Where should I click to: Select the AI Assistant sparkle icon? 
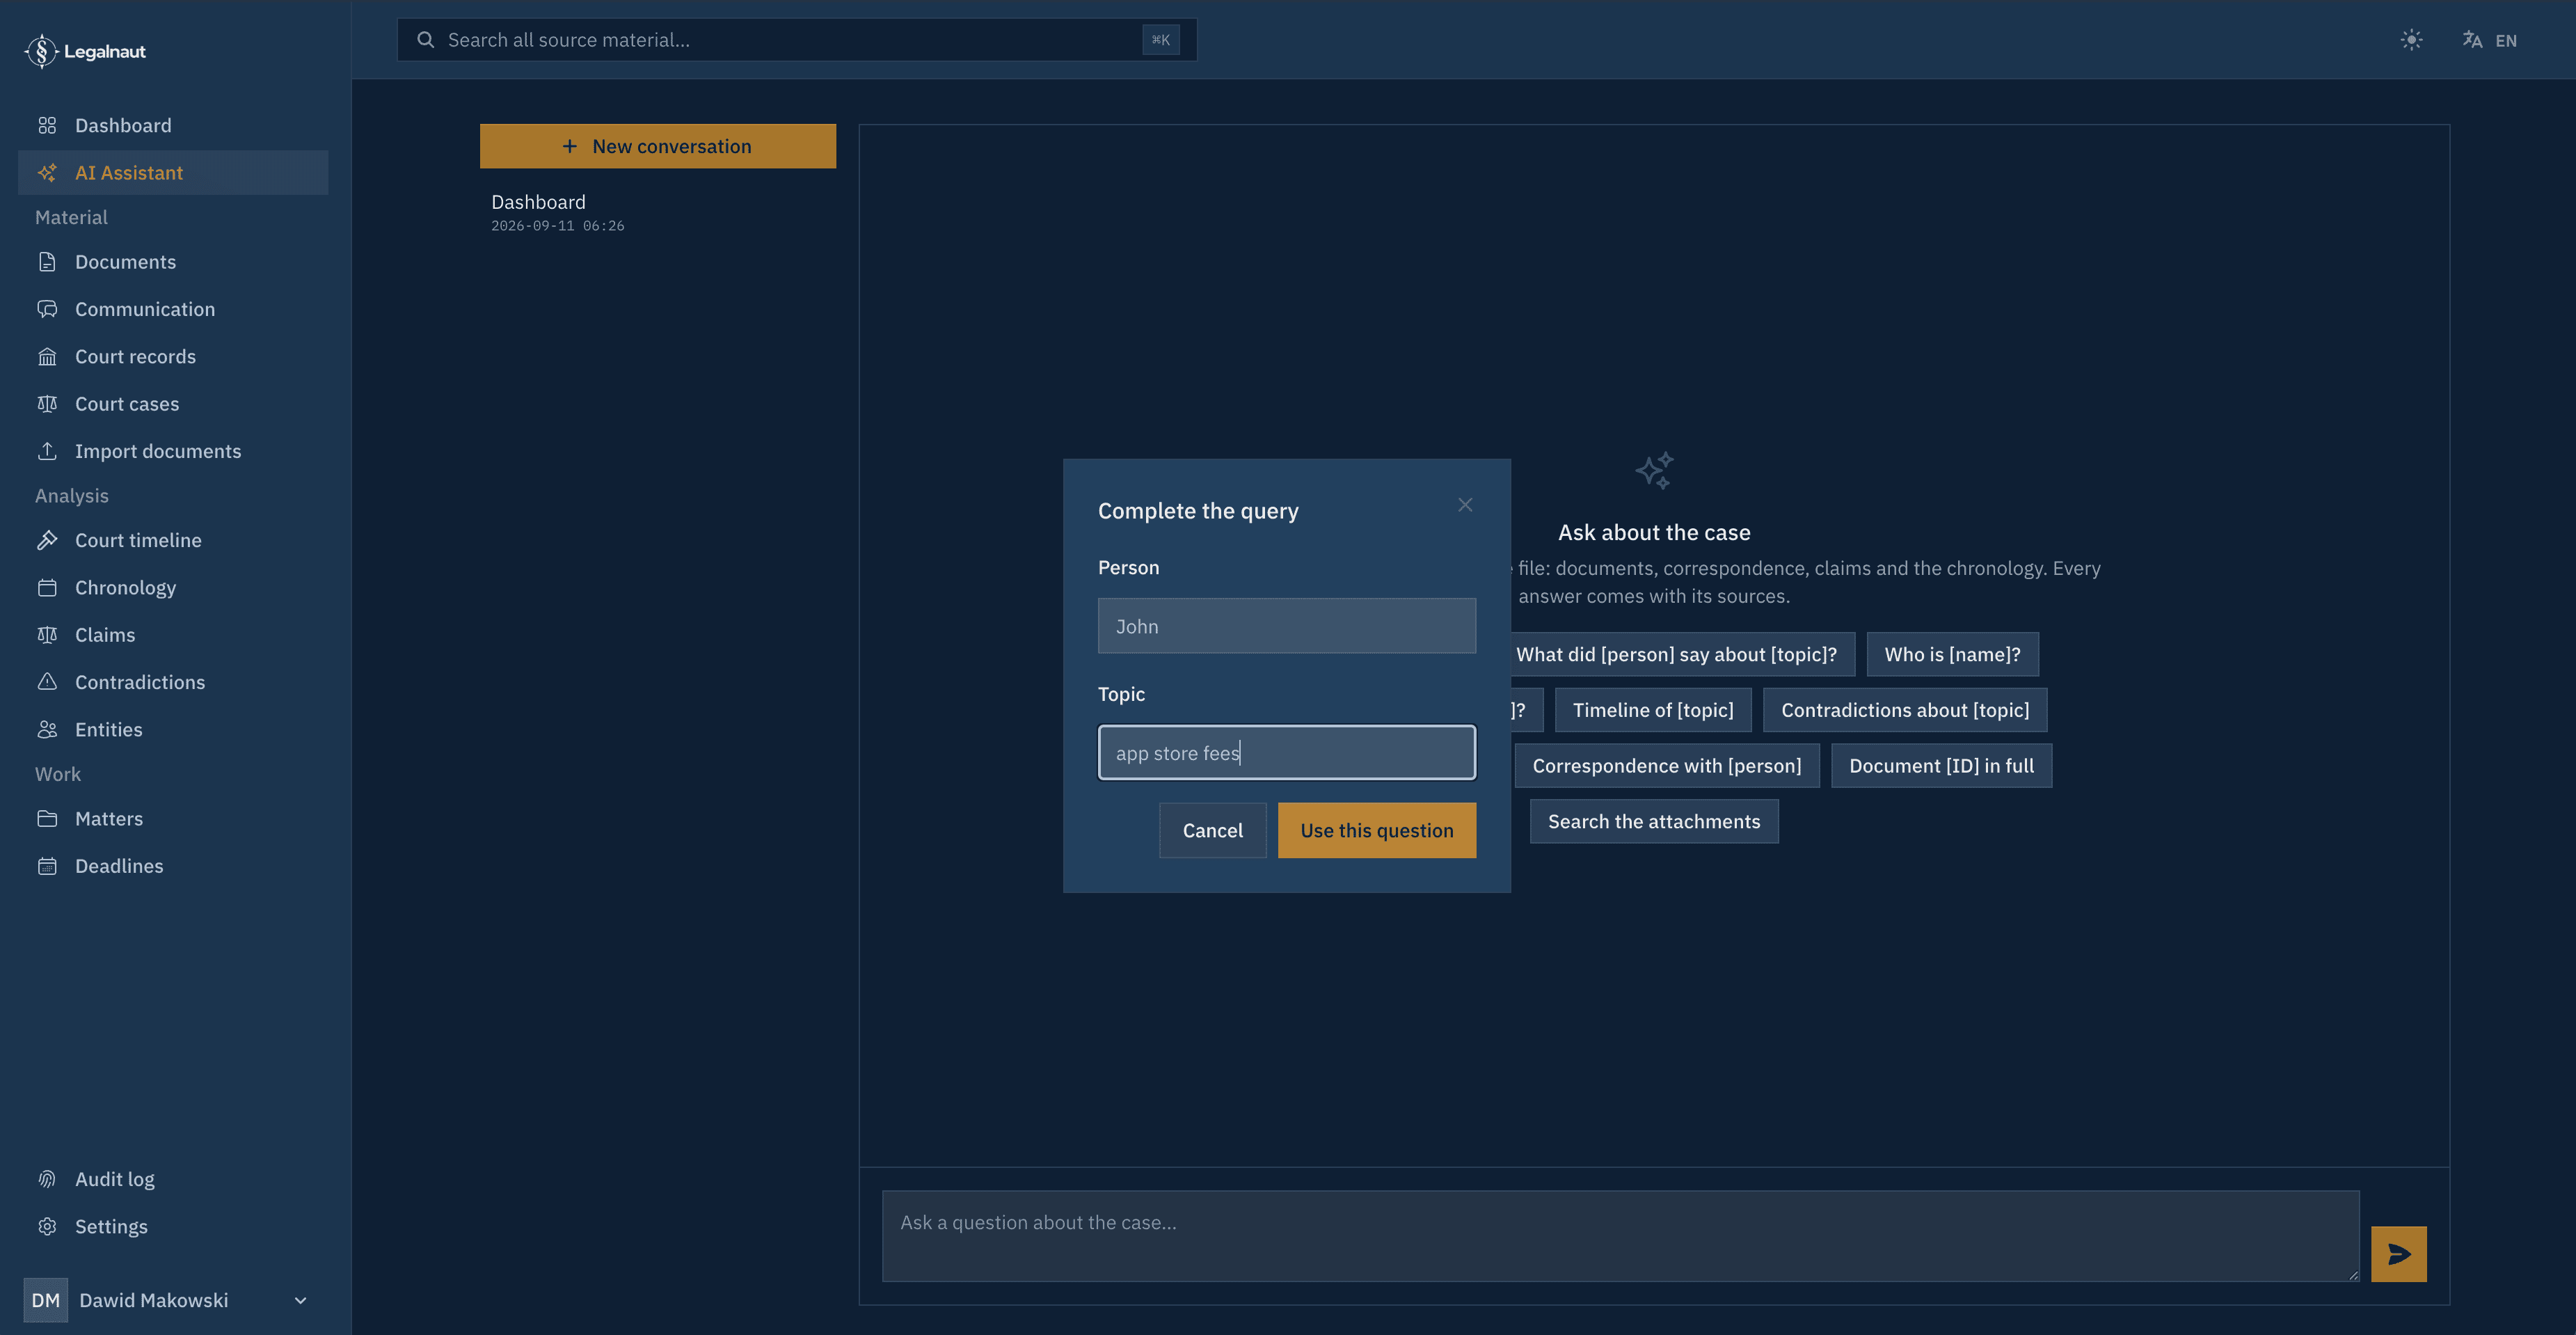(x=47, y=172)
